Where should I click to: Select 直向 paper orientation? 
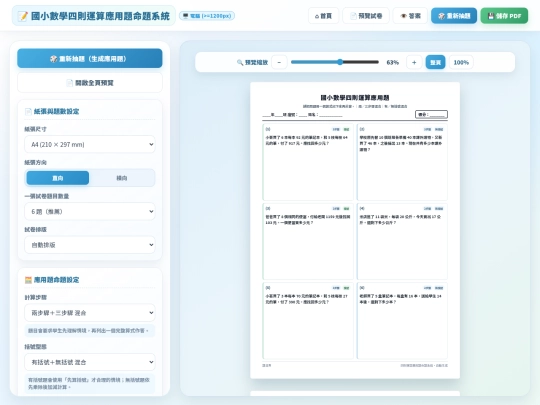[x=58, y=178]
